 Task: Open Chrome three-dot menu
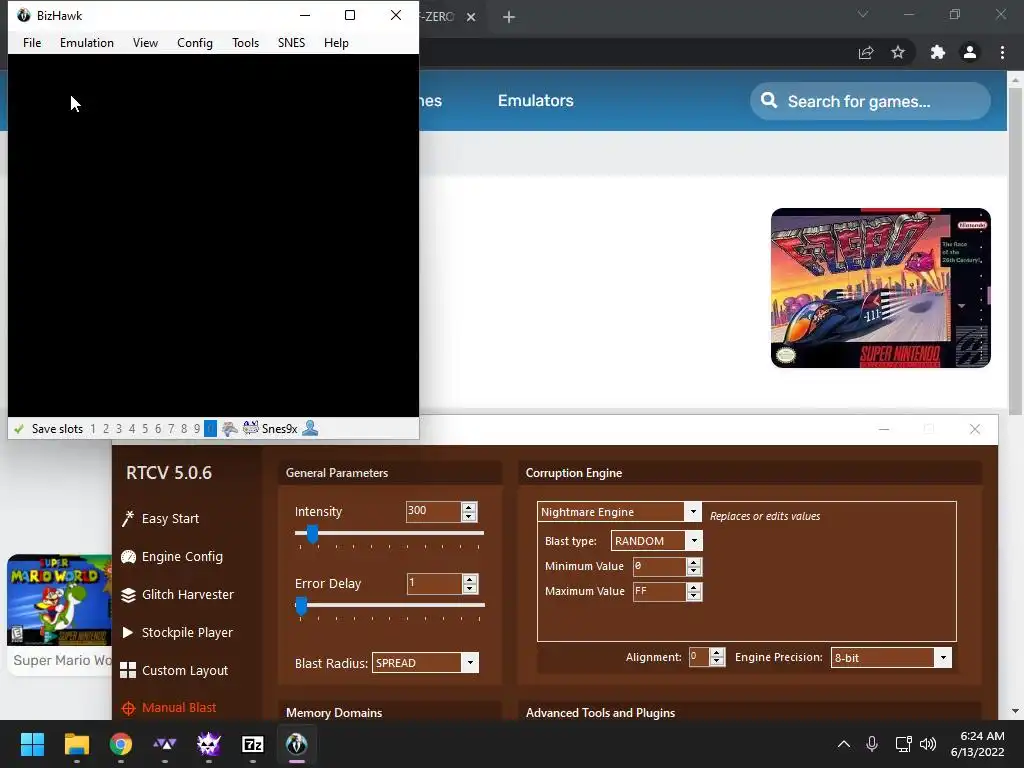click(x=1002, y=52)
